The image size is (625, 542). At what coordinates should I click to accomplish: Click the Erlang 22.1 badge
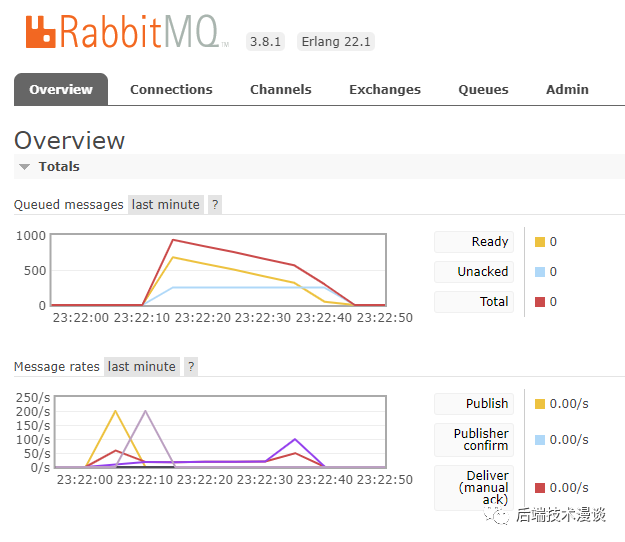pyautogui.click(x=336, y=41)
